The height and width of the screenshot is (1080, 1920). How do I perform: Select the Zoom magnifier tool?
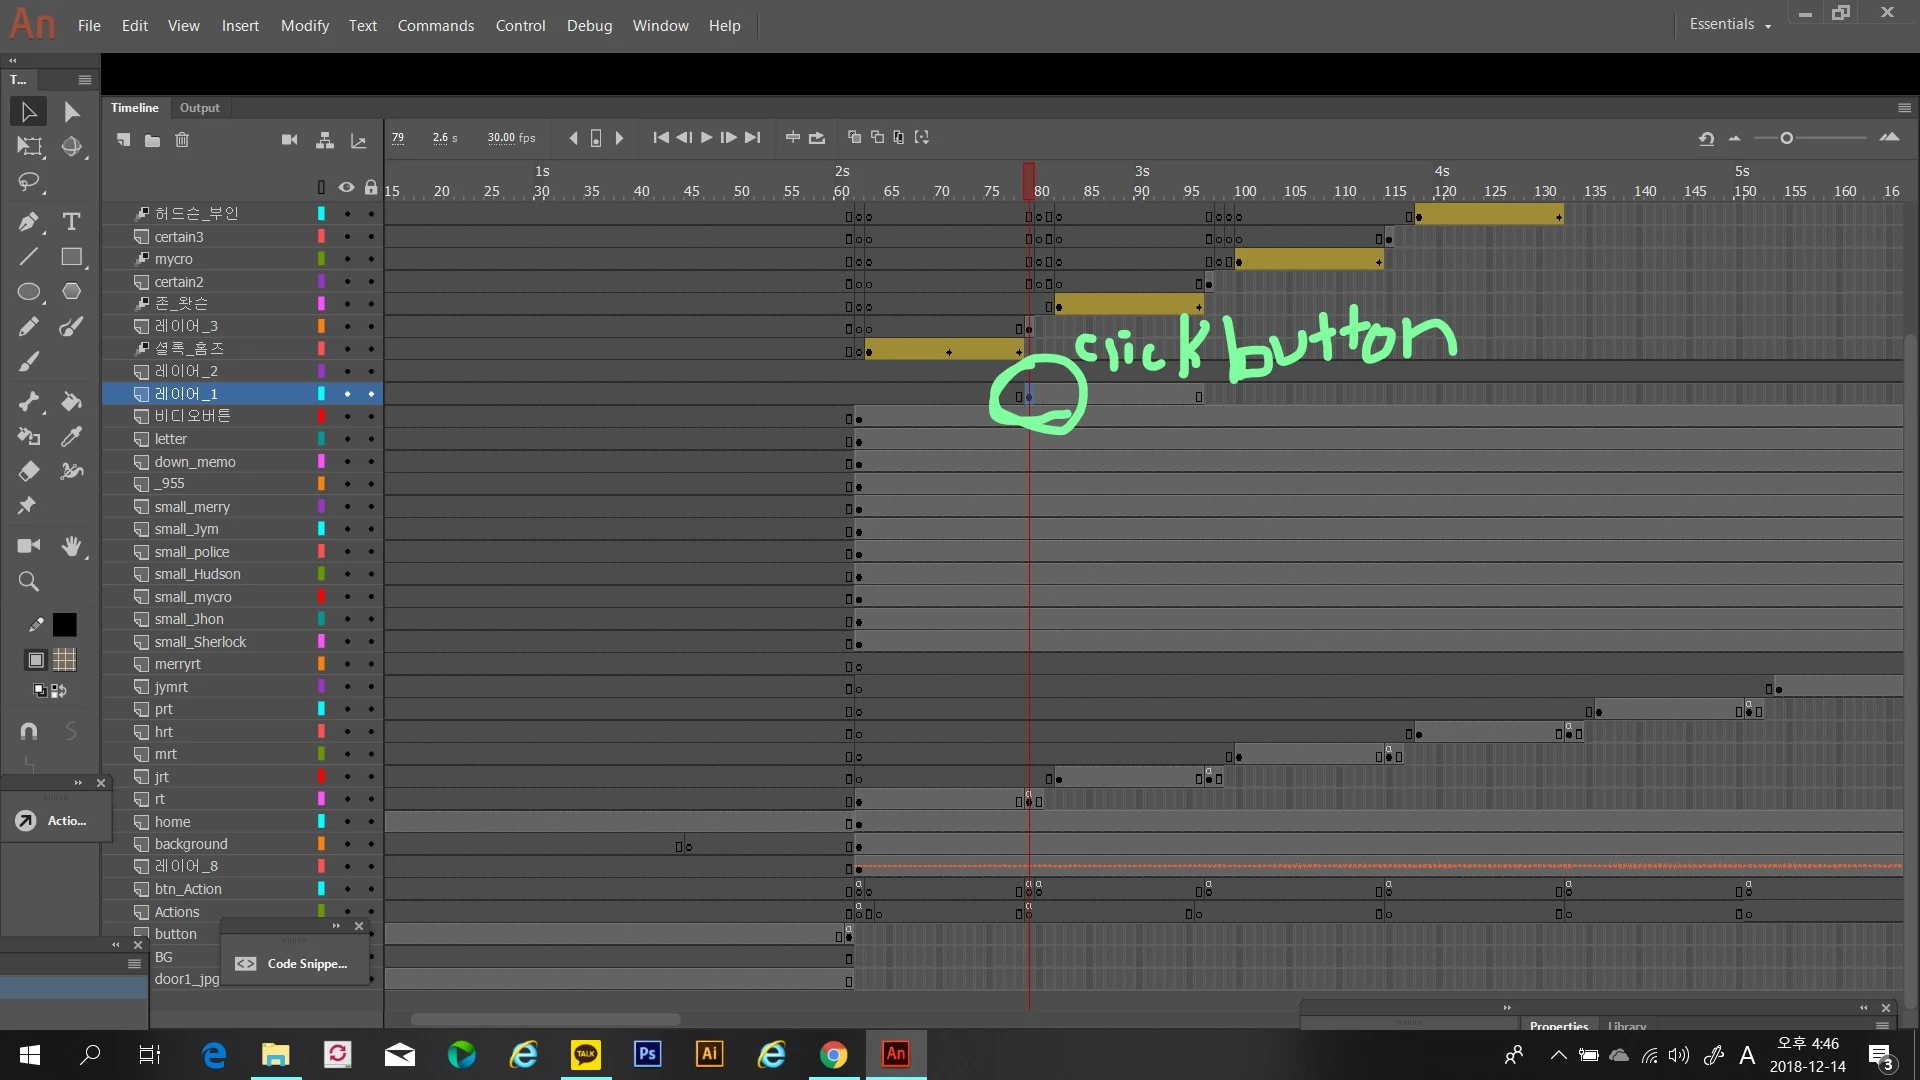tap(28, 581)
